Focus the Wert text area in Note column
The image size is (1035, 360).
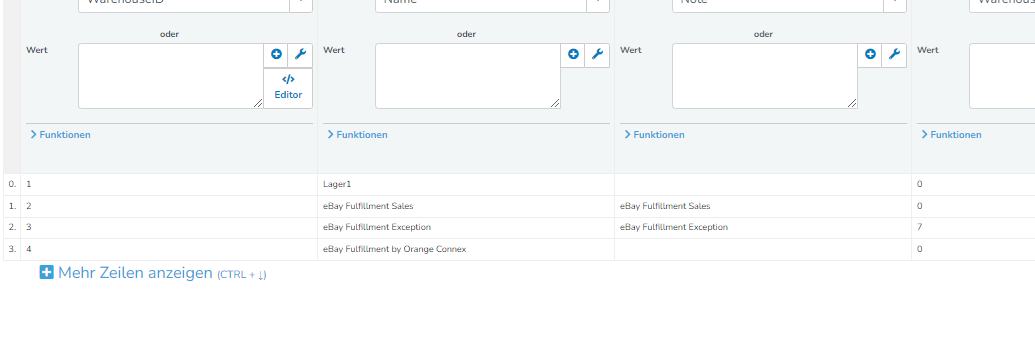click(765, 76)
